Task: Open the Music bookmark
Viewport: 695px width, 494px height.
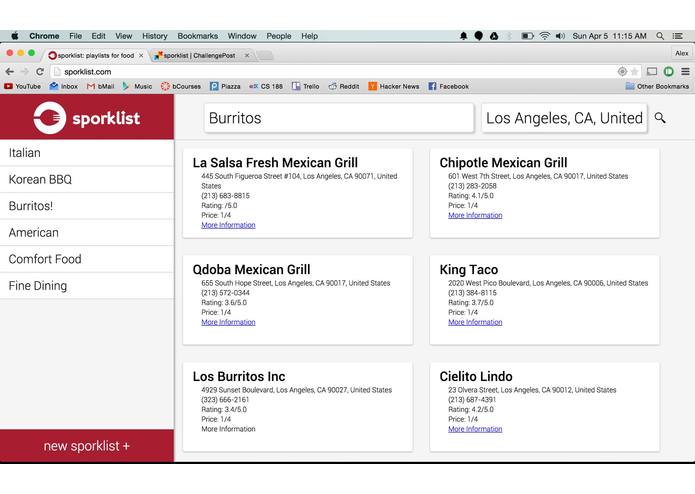Action: pos(137,86)
